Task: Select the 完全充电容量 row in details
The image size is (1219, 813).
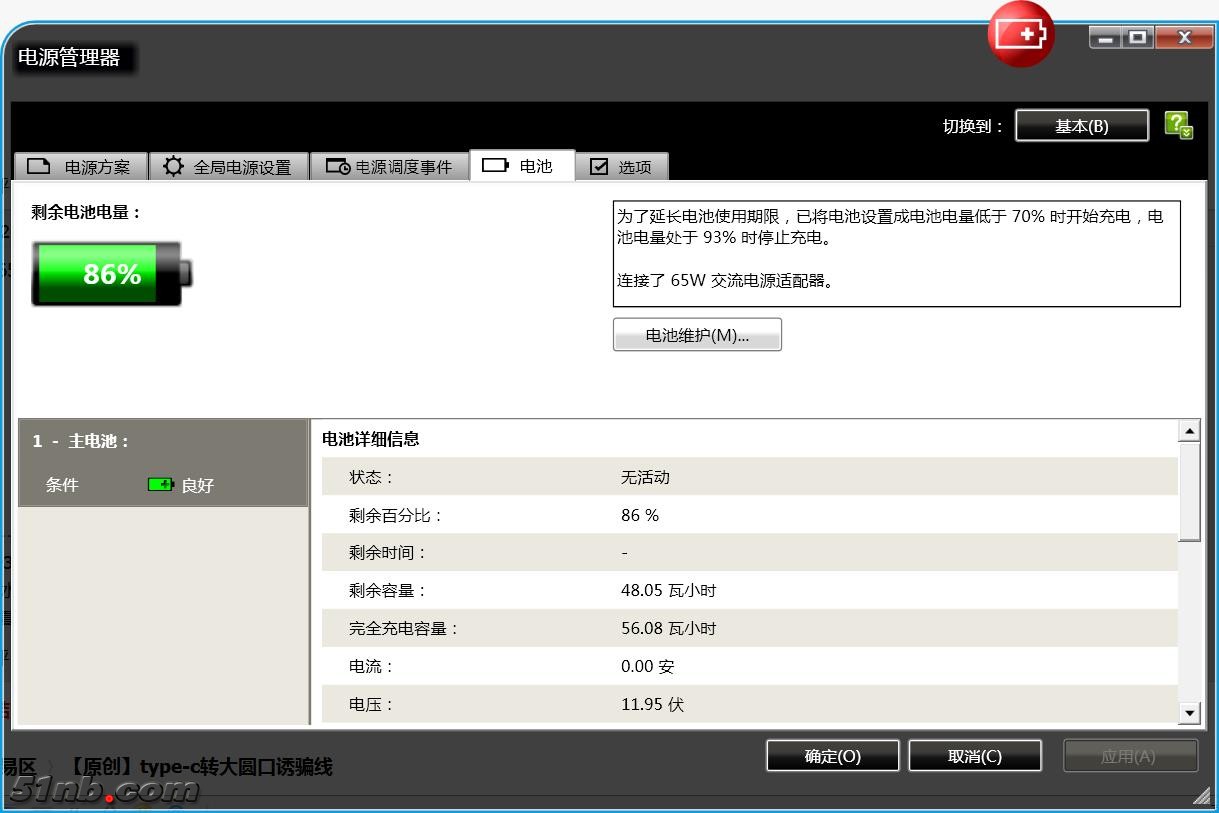Action: point(749,628)
